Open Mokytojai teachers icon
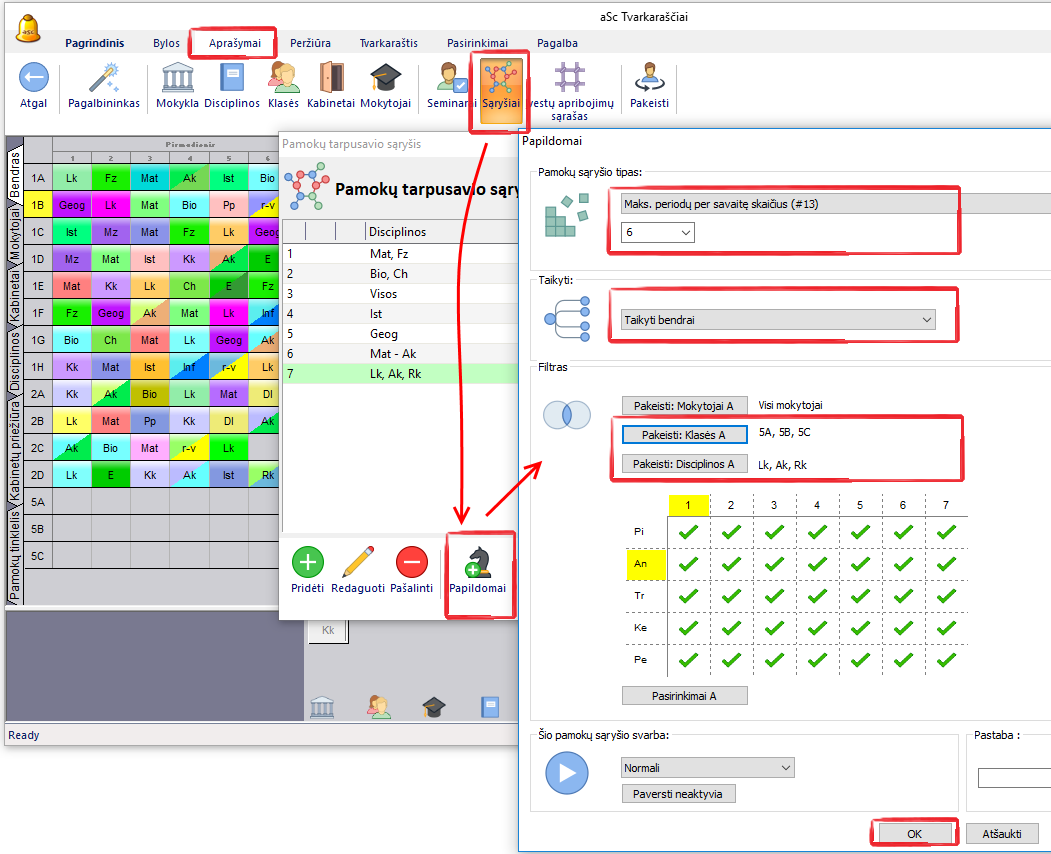Image resolution: width=1051 pixels, height=854 pixels. pyautogui.click(x=385, y=78)
